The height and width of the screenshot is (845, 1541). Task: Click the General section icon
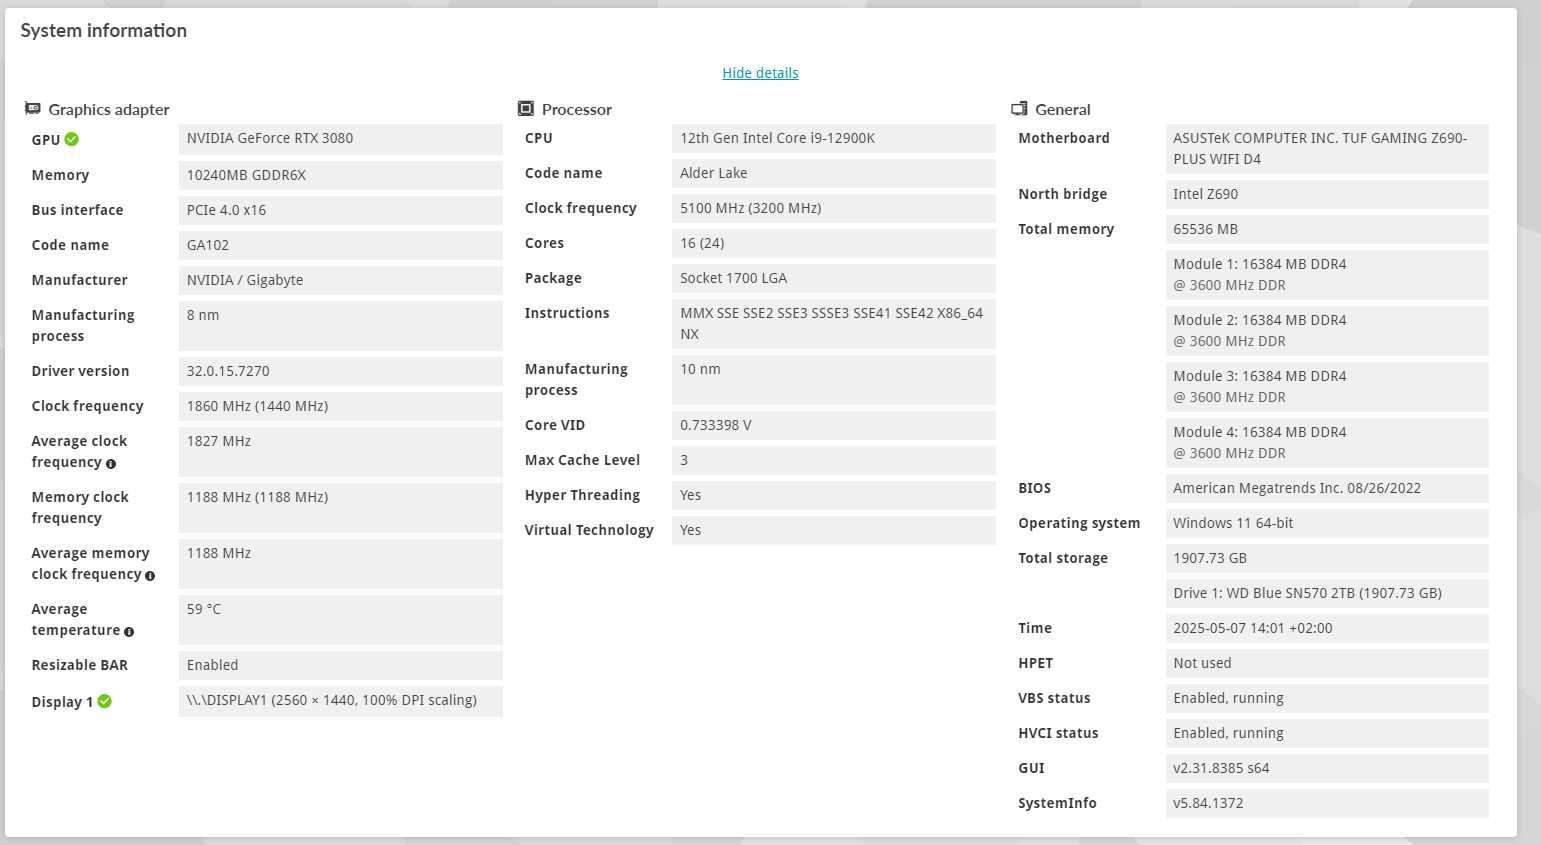[1019, 108]
